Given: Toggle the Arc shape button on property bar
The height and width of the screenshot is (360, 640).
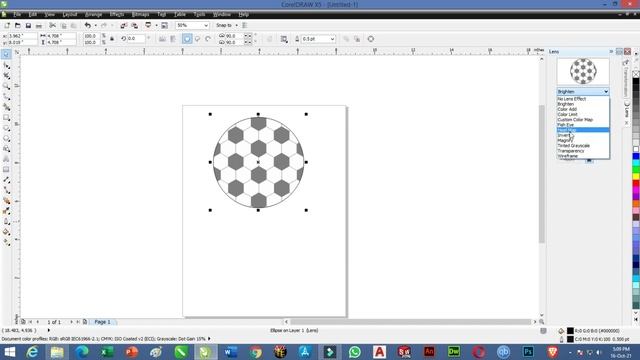Looking at the screenshot, I should (208, 39).
